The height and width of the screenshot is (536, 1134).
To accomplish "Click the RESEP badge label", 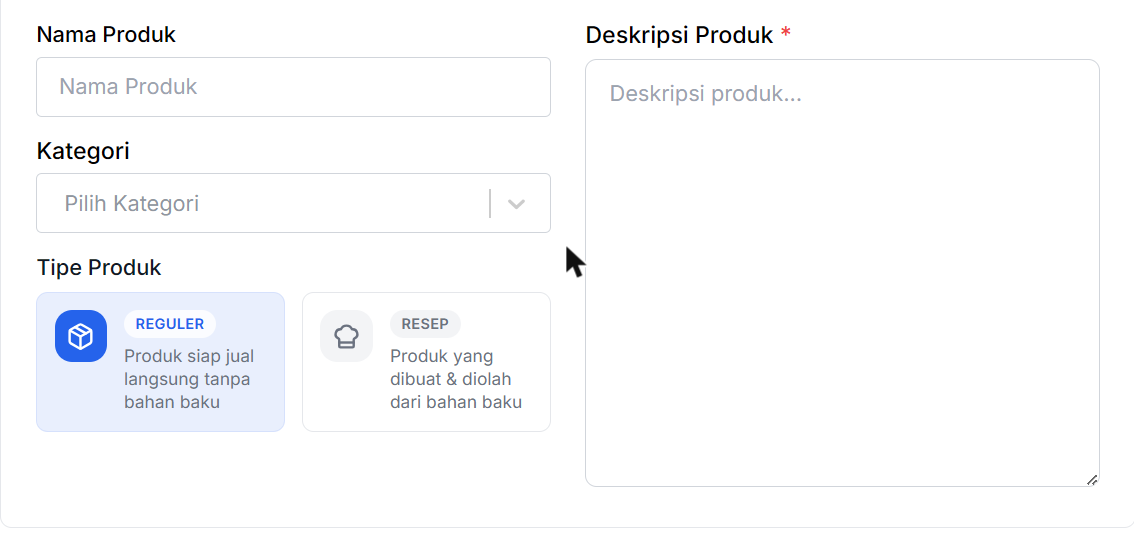I will [x=425, y=324].
